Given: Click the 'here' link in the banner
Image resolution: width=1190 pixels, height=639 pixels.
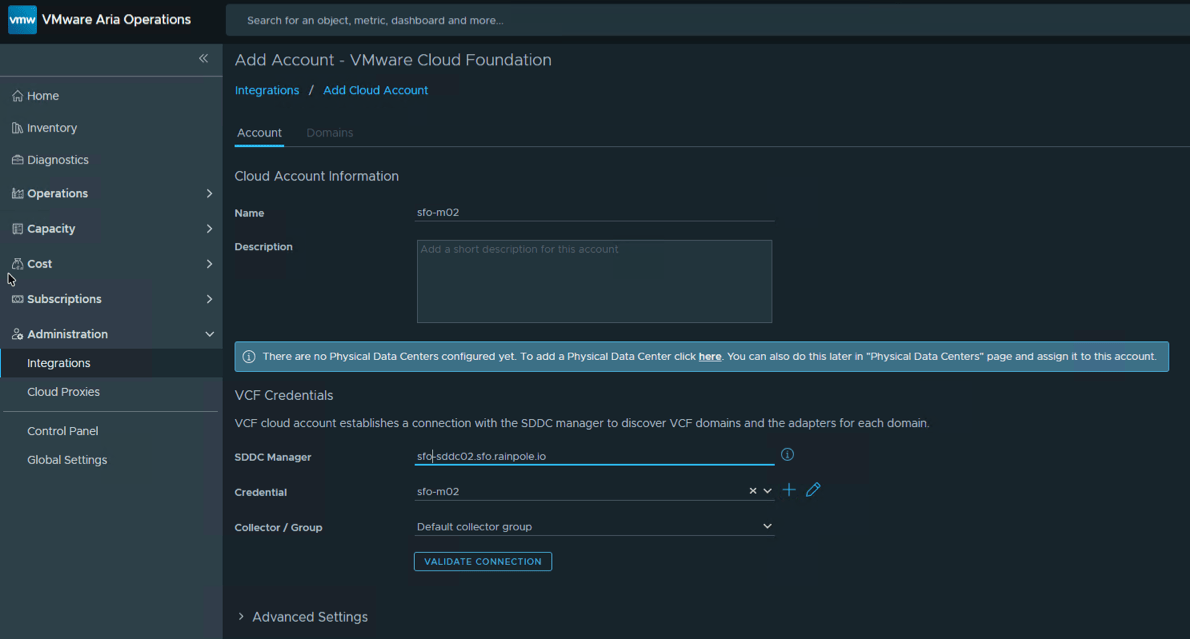Looking at the screenshot, I should pos(710,357).
